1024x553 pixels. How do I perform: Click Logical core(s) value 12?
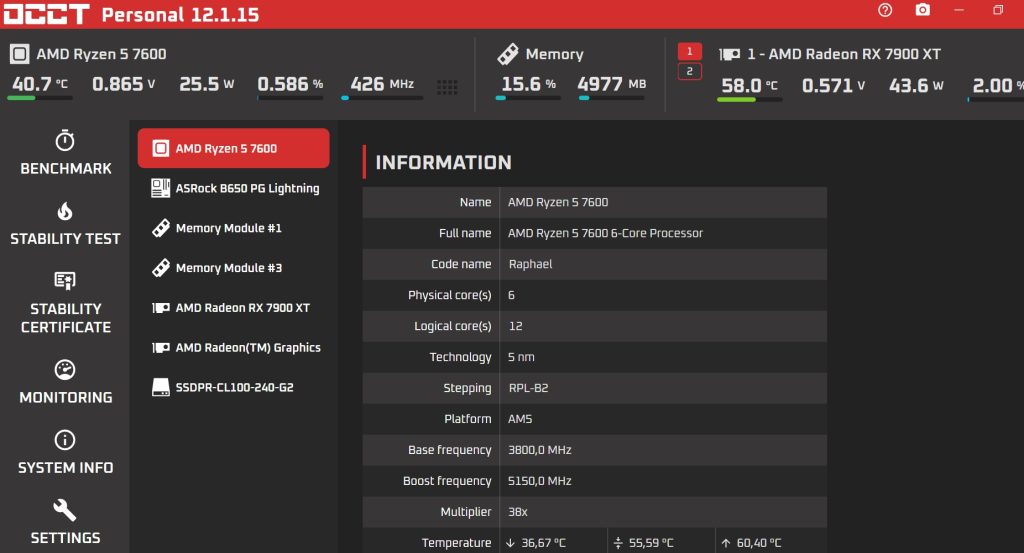pyautogui.click(x=515, y=326)
